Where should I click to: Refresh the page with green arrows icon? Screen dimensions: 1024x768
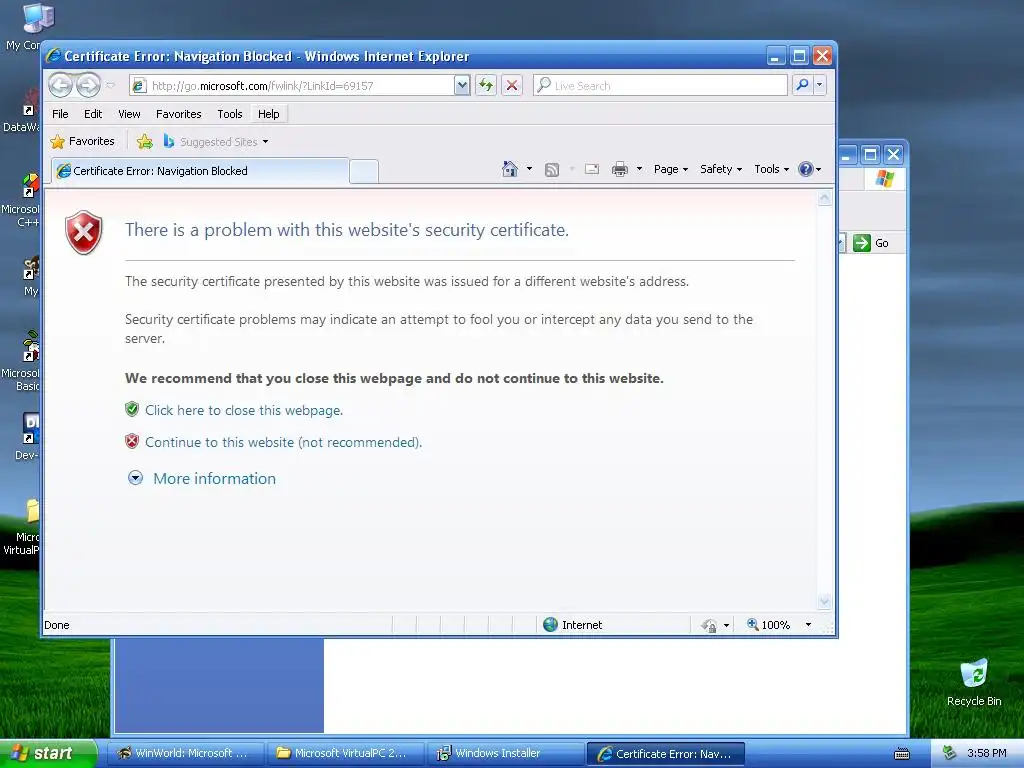pos(486,86)
